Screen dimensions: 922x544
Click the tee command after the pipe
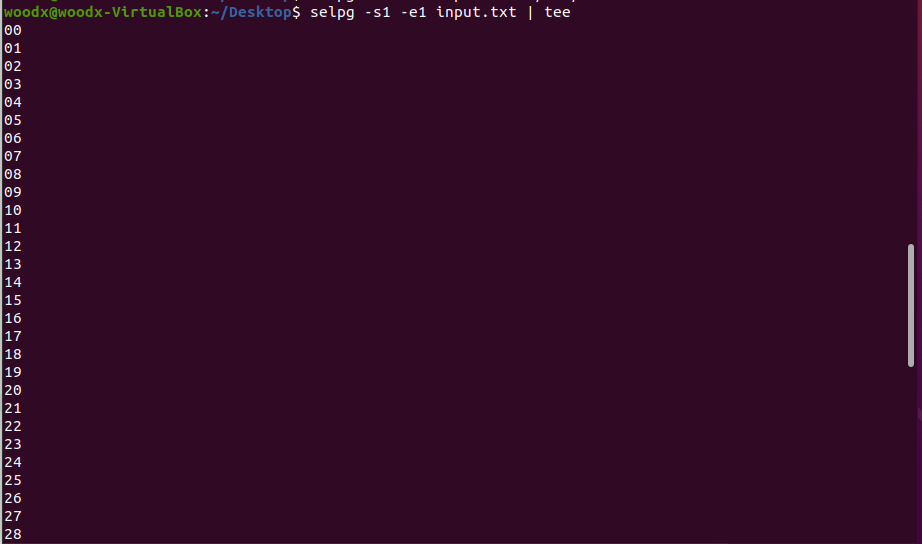point(557,12)
